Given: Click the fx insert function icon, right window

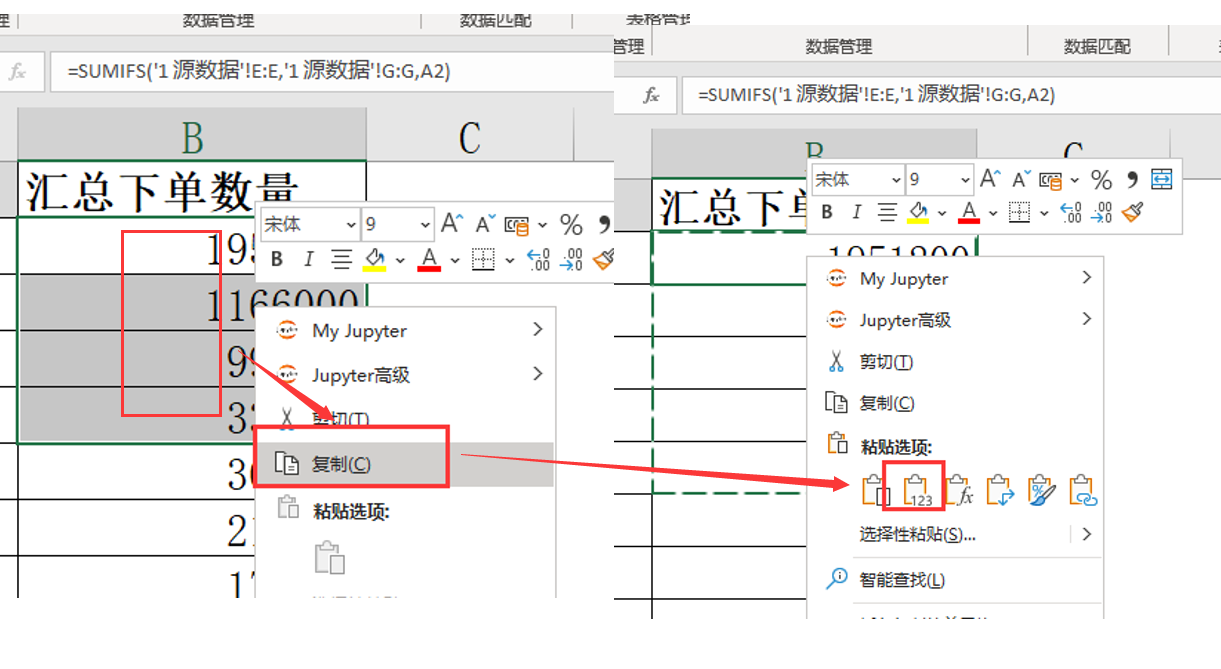Looking at the screenshot, I should point(652,96).
